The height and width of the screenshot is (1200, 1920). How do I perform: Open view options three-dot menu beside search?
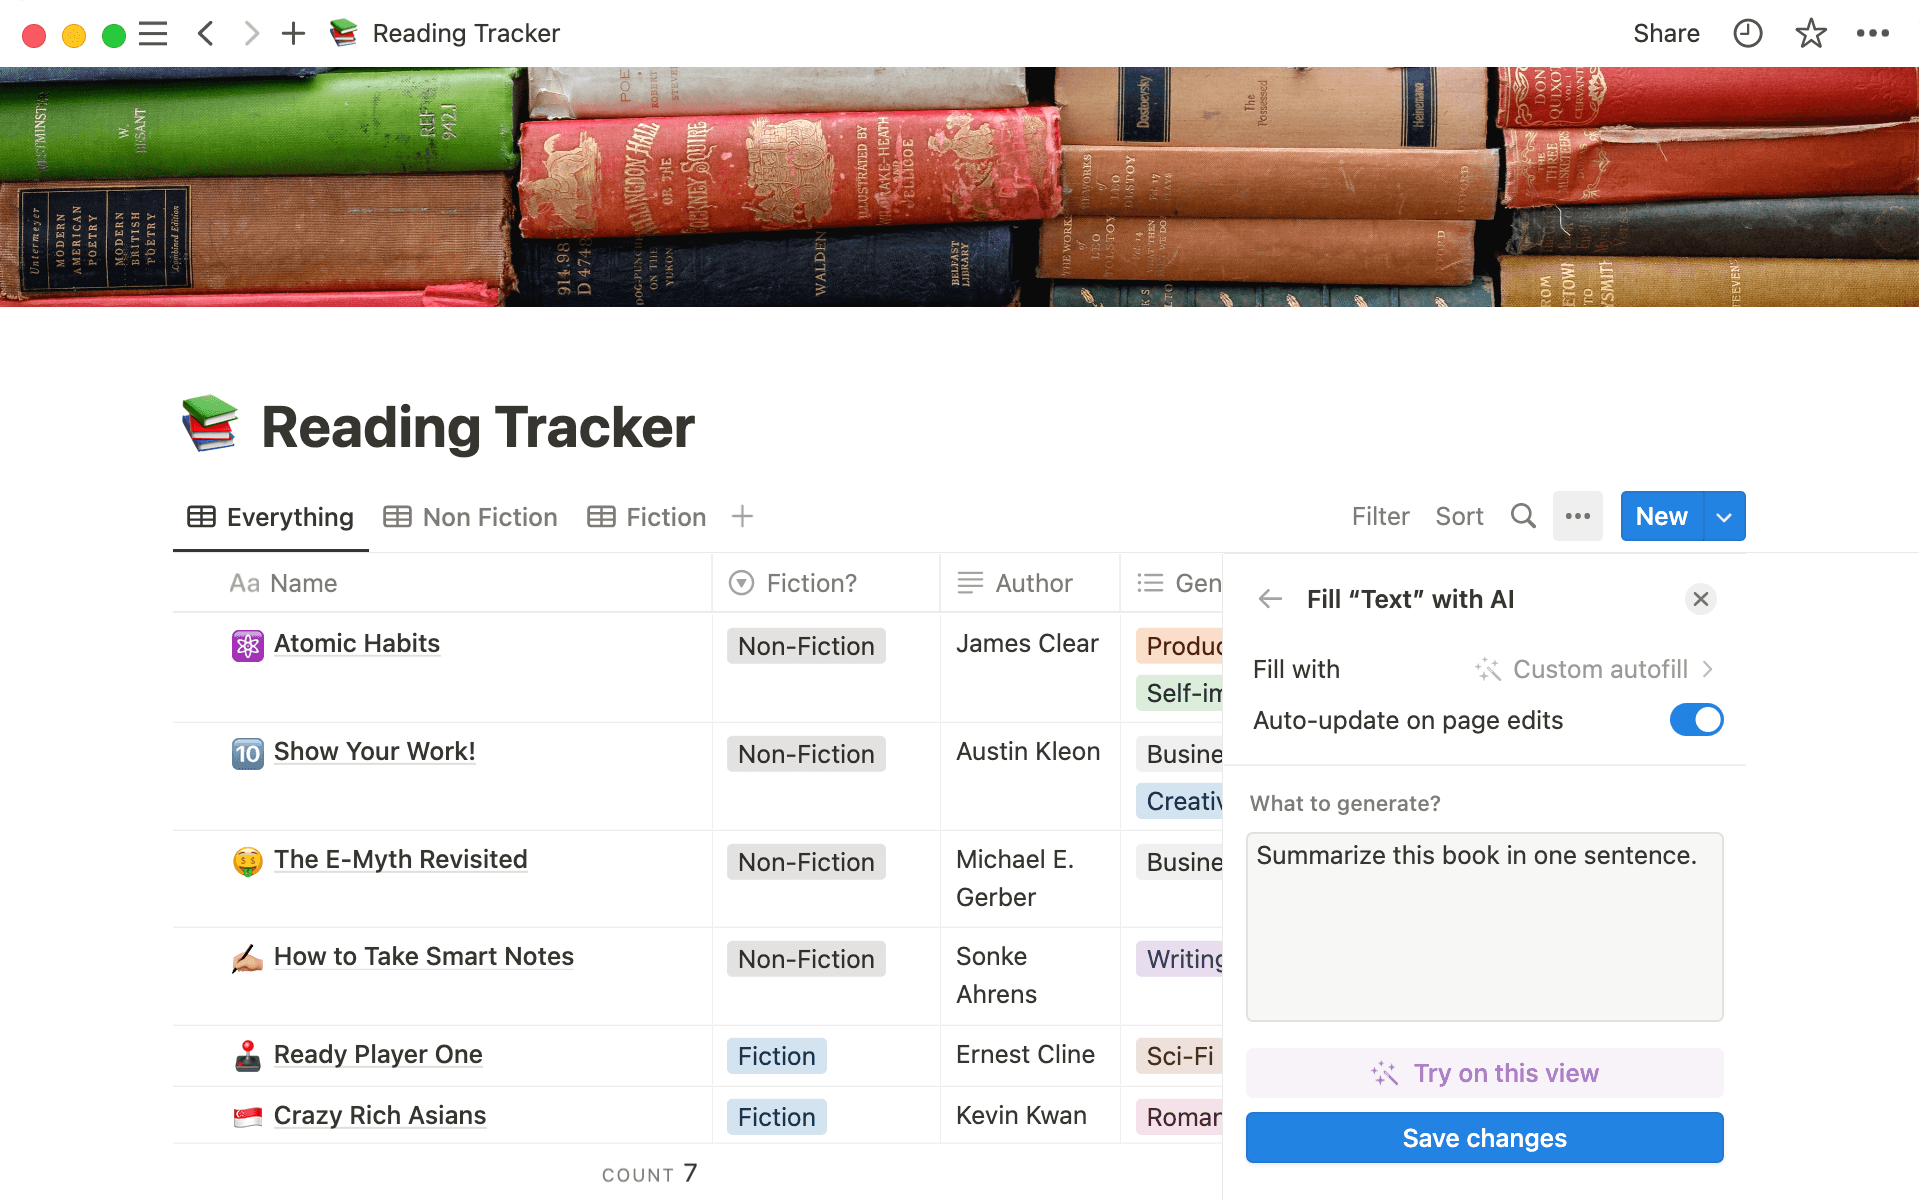[1578, 516]
